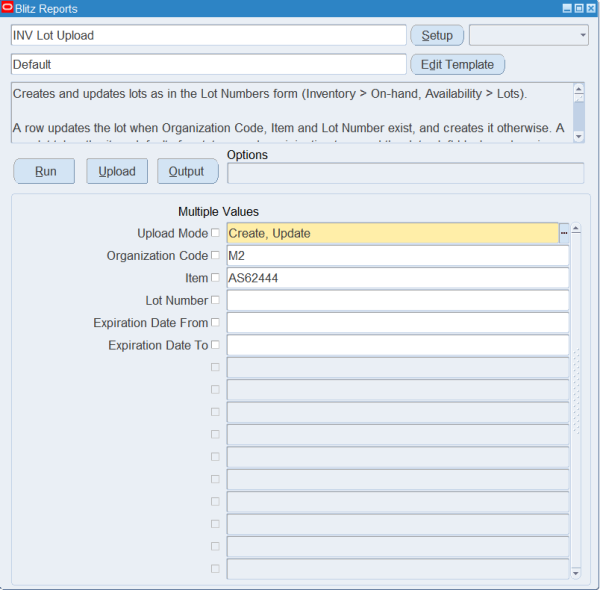Click the description scrollbar up arrow
This screenshot has height=590, width=600.
pos(579,89)
